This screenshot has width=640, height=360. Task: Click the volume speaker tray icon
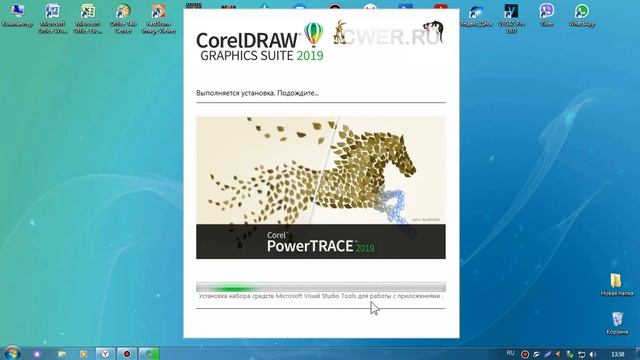click(593, 354)
